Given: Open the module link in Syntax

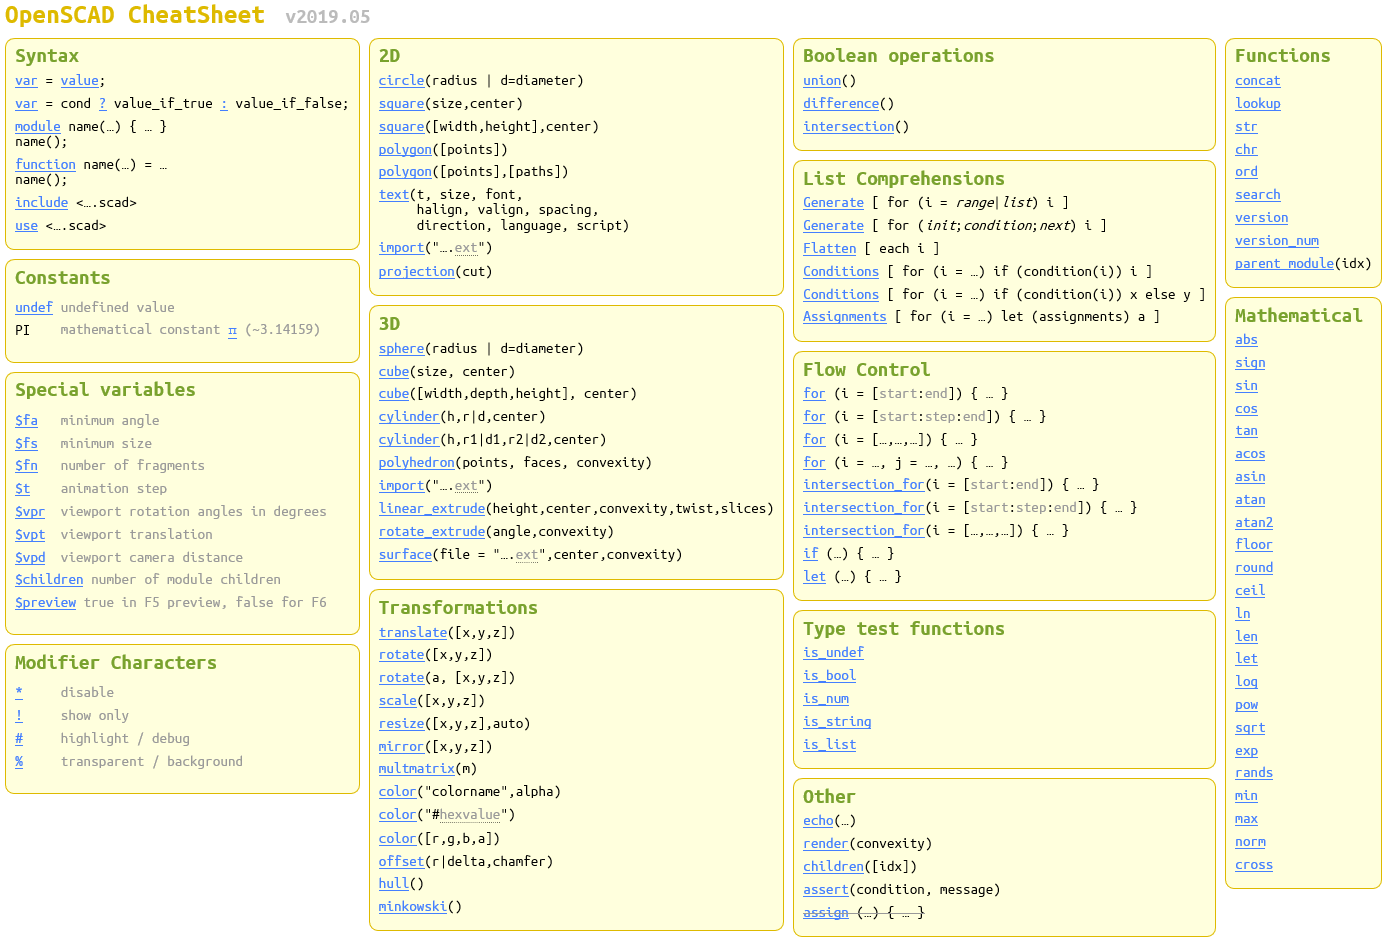Looking at the screenshot, I should click(x=38, y=127).
